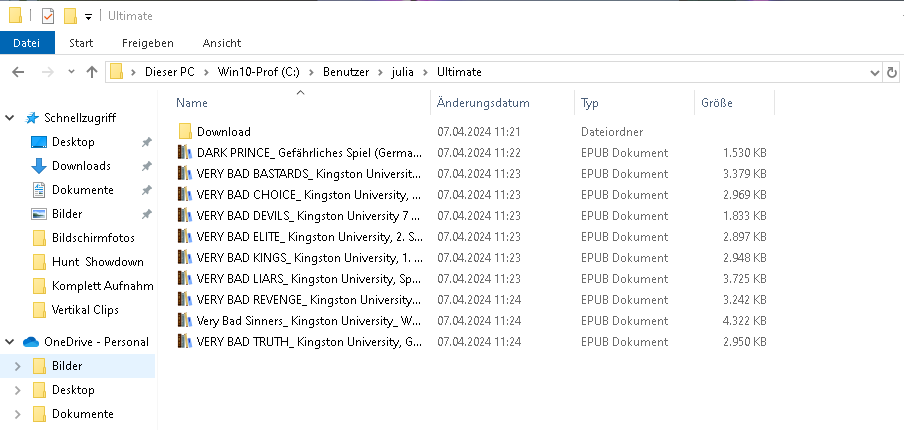Select Desktop folder under OneDrive
Viewport: 904px width, 430px height.
73,390
